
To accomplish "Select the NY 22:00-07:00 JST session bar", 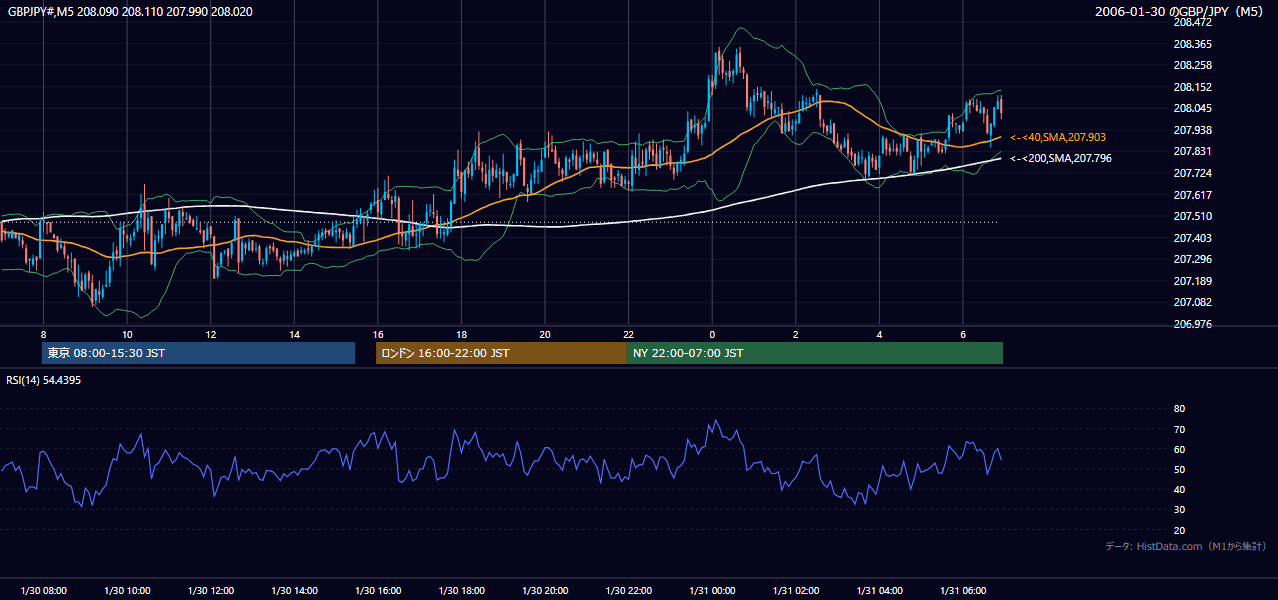I will click(x=815, y=353).
